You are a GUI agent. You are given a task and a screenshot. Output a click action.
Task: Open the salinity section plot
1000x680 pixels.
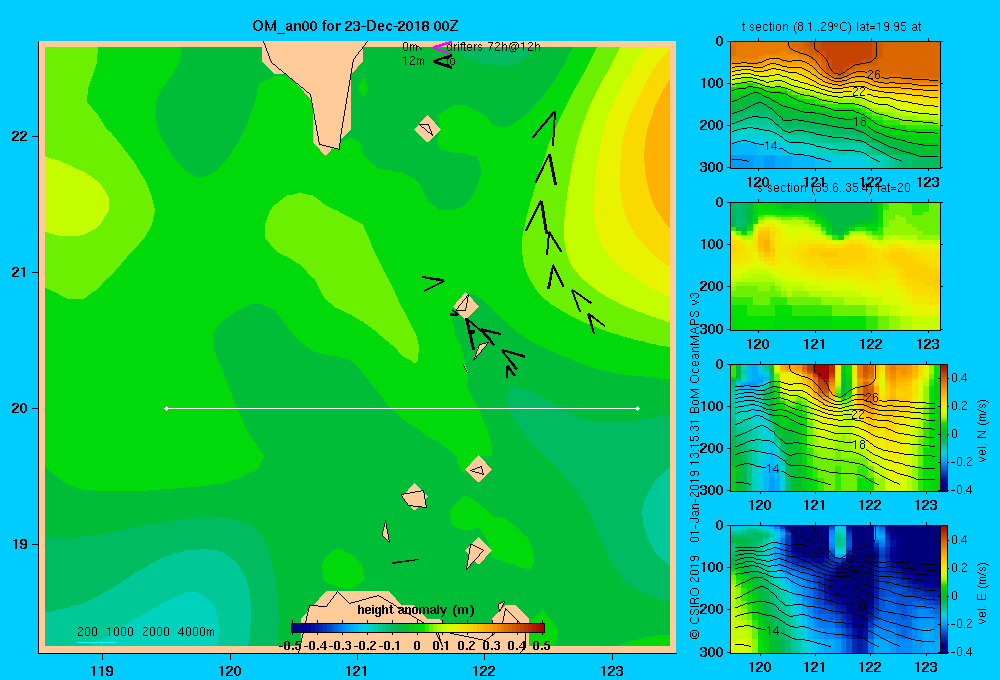tap(835, 266)
